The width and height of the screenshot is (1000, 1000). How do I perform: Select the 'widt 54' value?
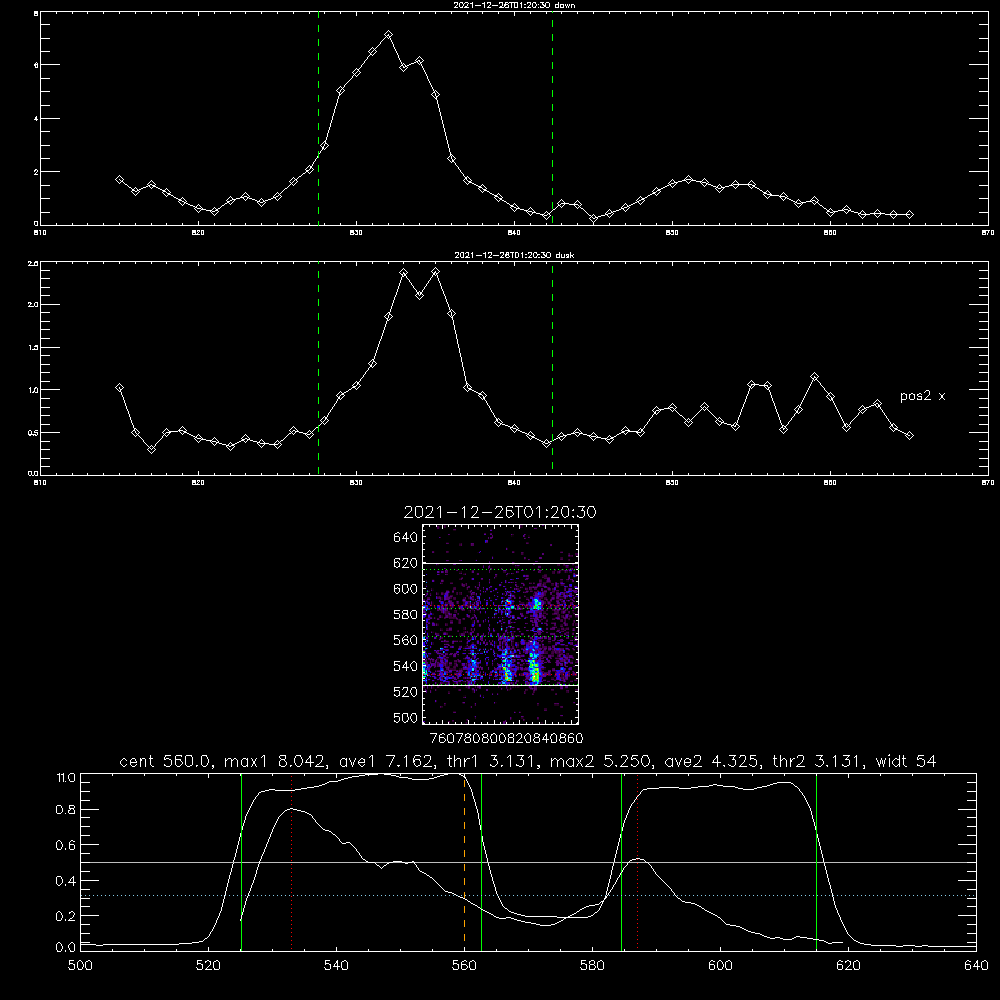click(906, 761)
